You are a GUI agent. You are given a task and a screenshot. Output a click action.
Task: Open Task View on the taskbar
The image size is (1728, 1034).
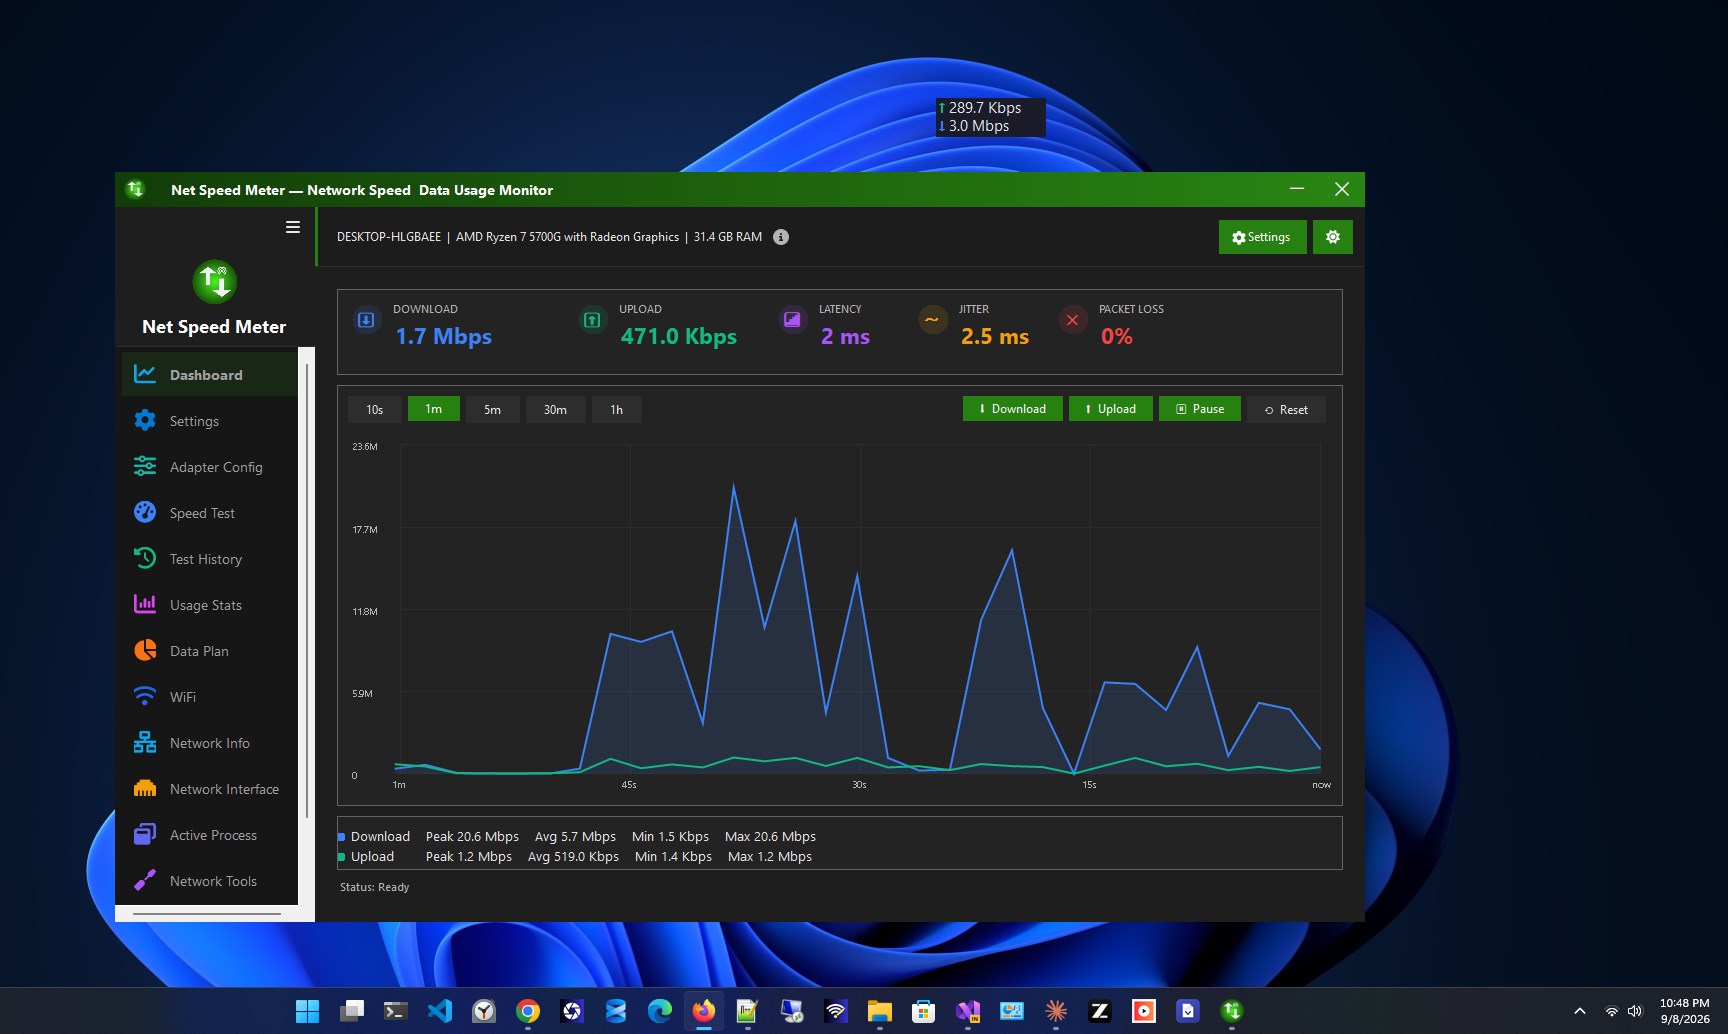coord(351,1011)
